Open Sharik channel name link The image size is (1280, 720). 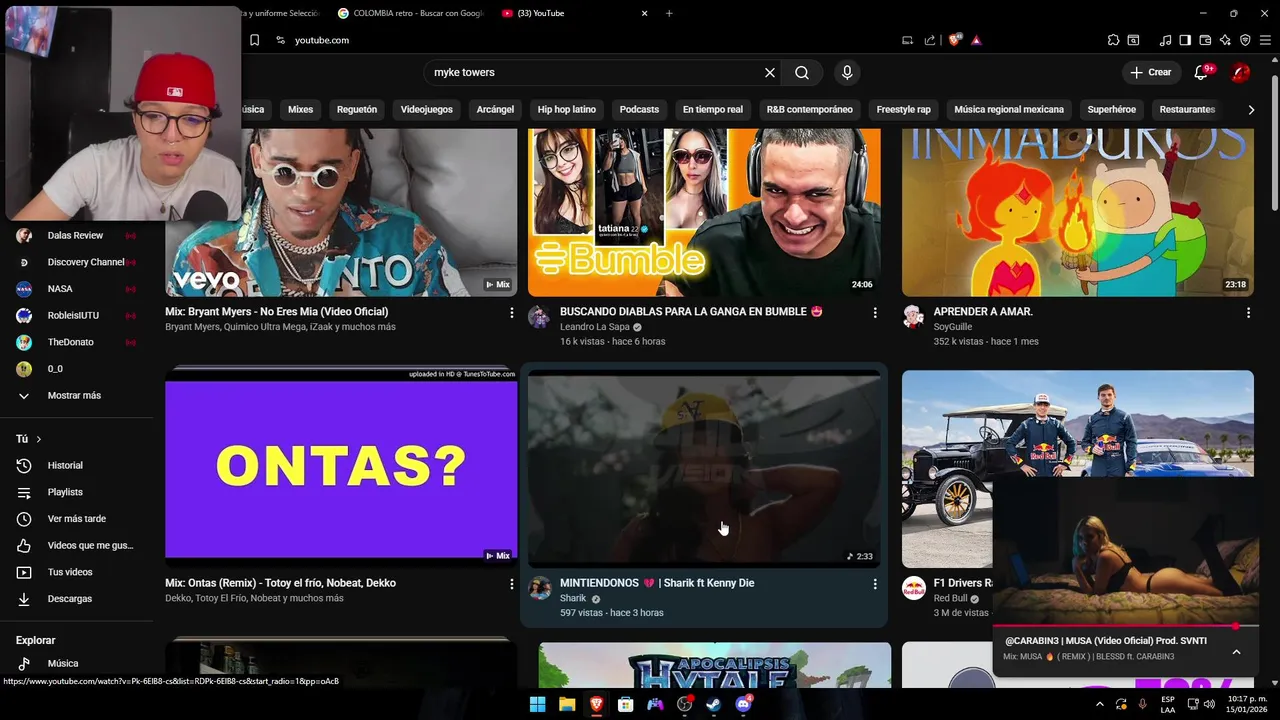573,598
